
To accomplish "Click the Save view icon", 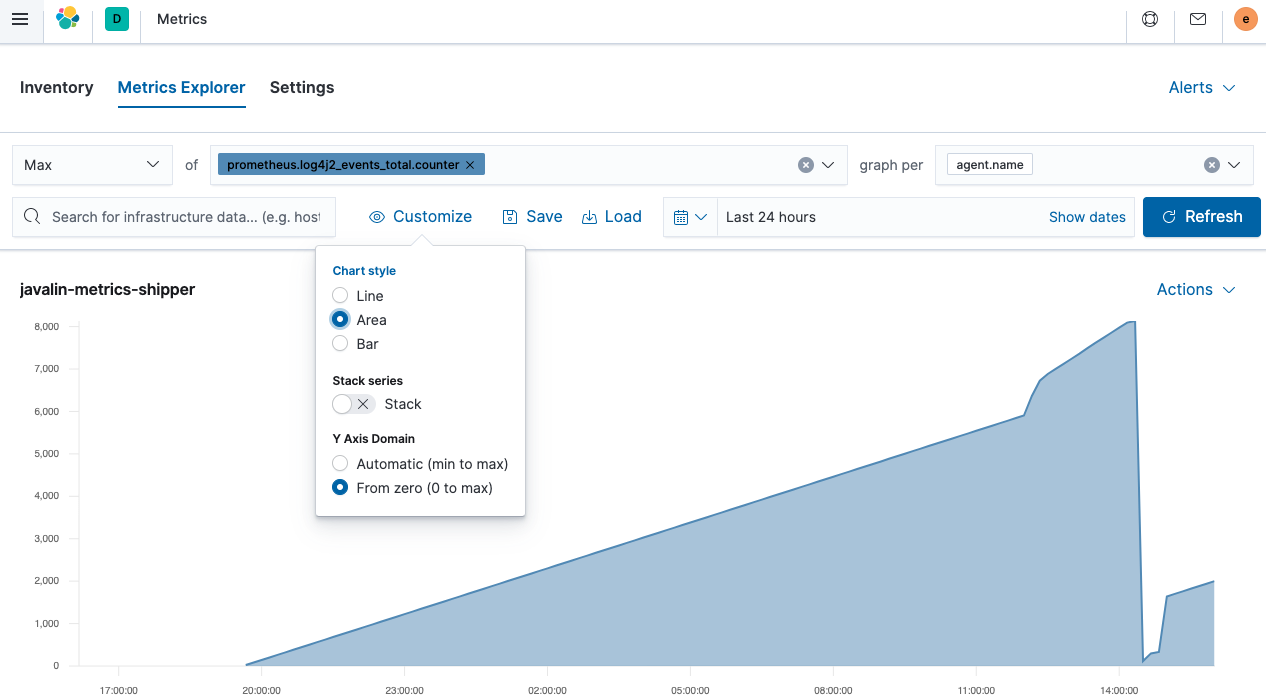I will pos(532,216).
